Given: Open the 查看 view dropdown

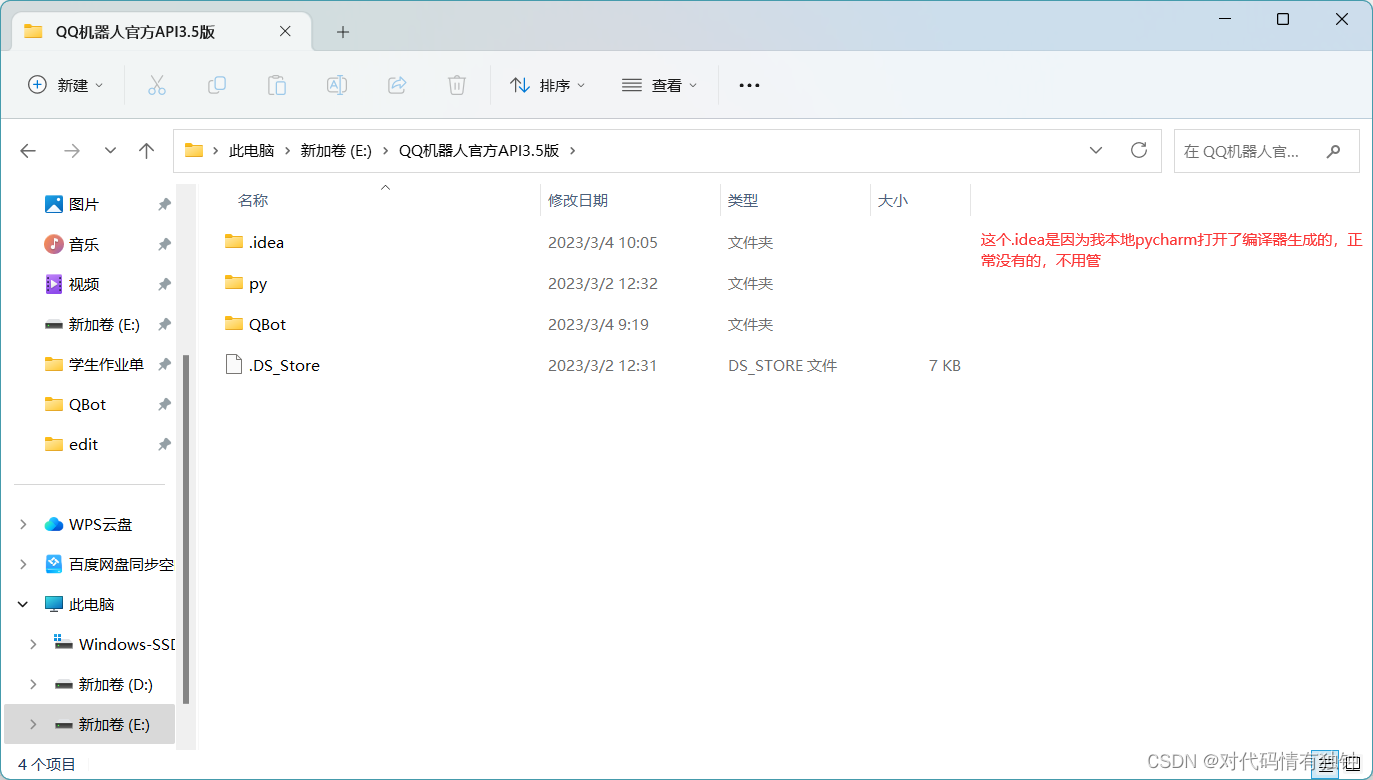Looking at the screenshot, I should click(659, 85).
